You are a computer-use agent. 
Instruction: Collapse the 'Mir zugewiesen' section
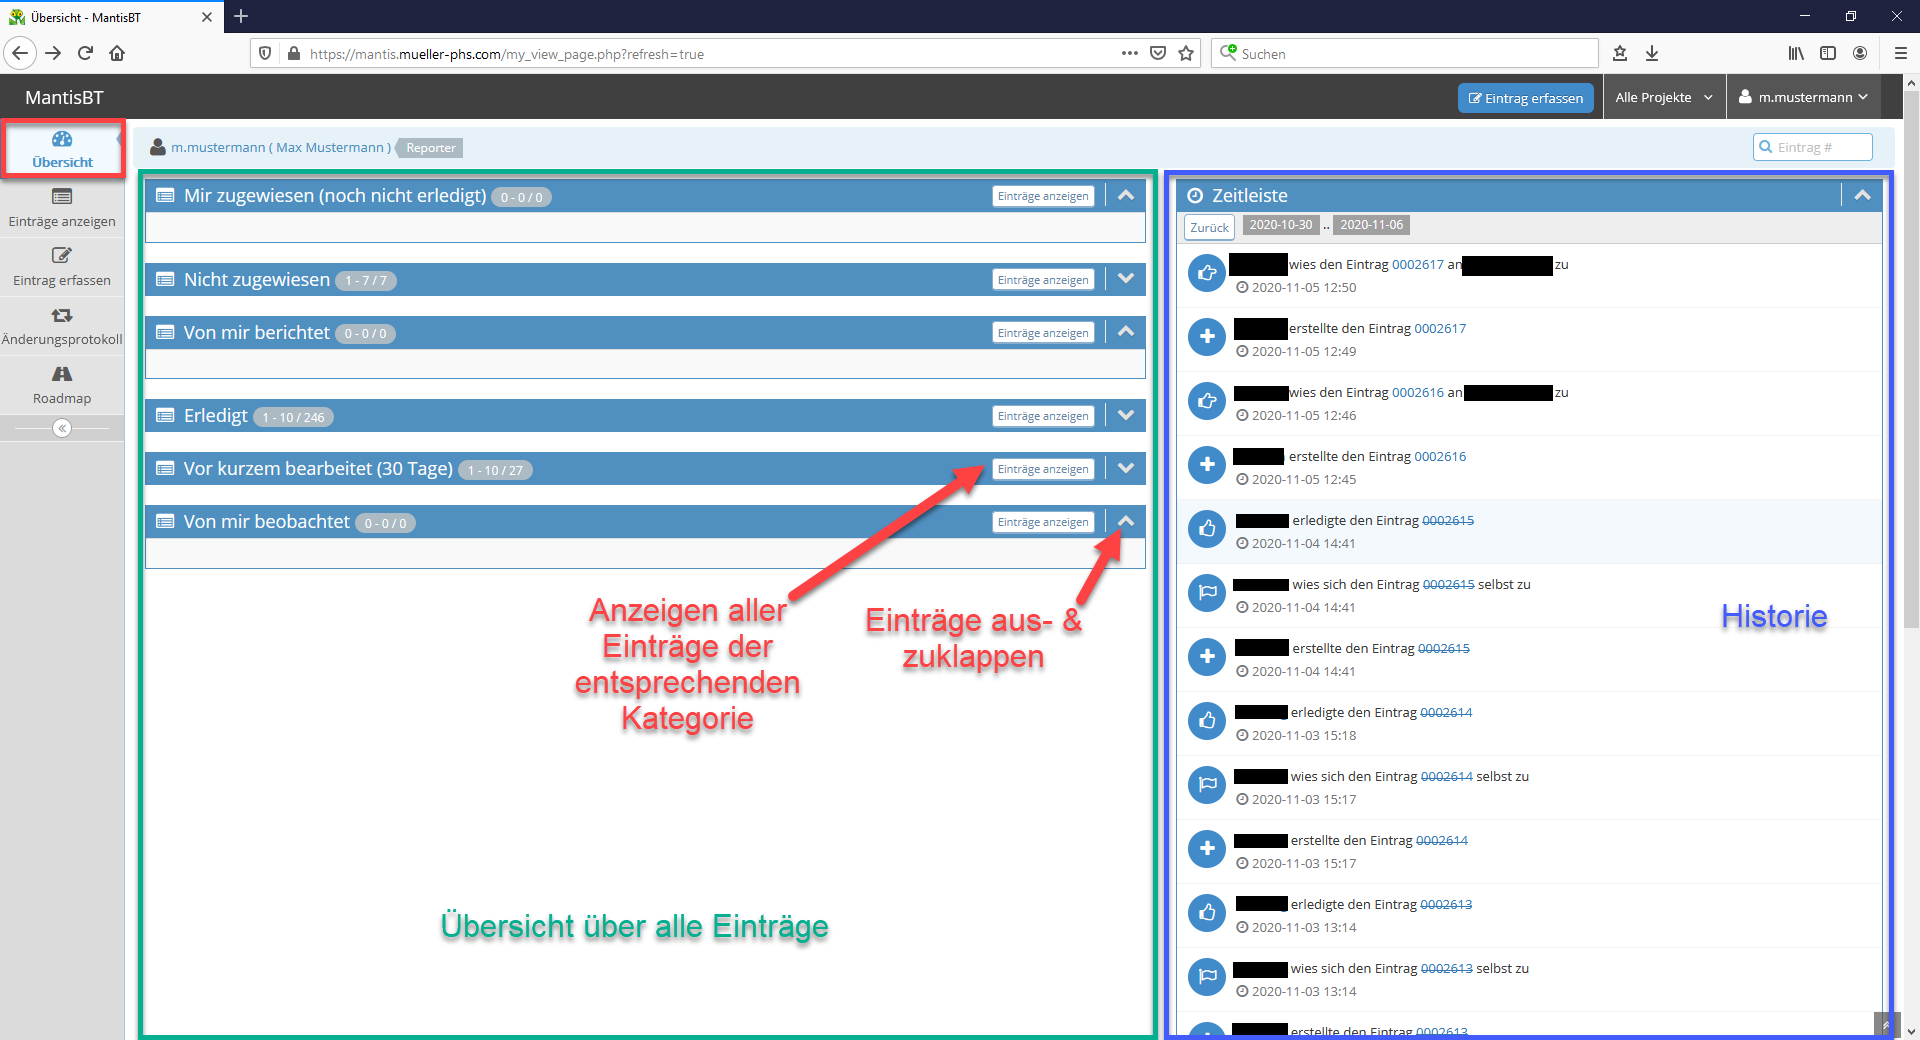(1126, 196)
